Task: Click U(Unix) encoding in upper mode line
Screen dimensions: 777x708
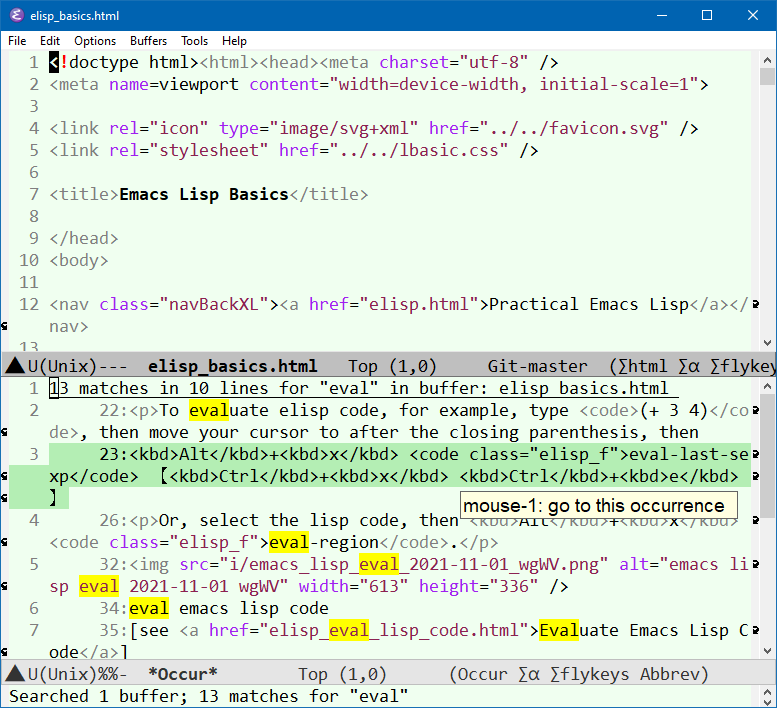Action: (x=62, y=366)
